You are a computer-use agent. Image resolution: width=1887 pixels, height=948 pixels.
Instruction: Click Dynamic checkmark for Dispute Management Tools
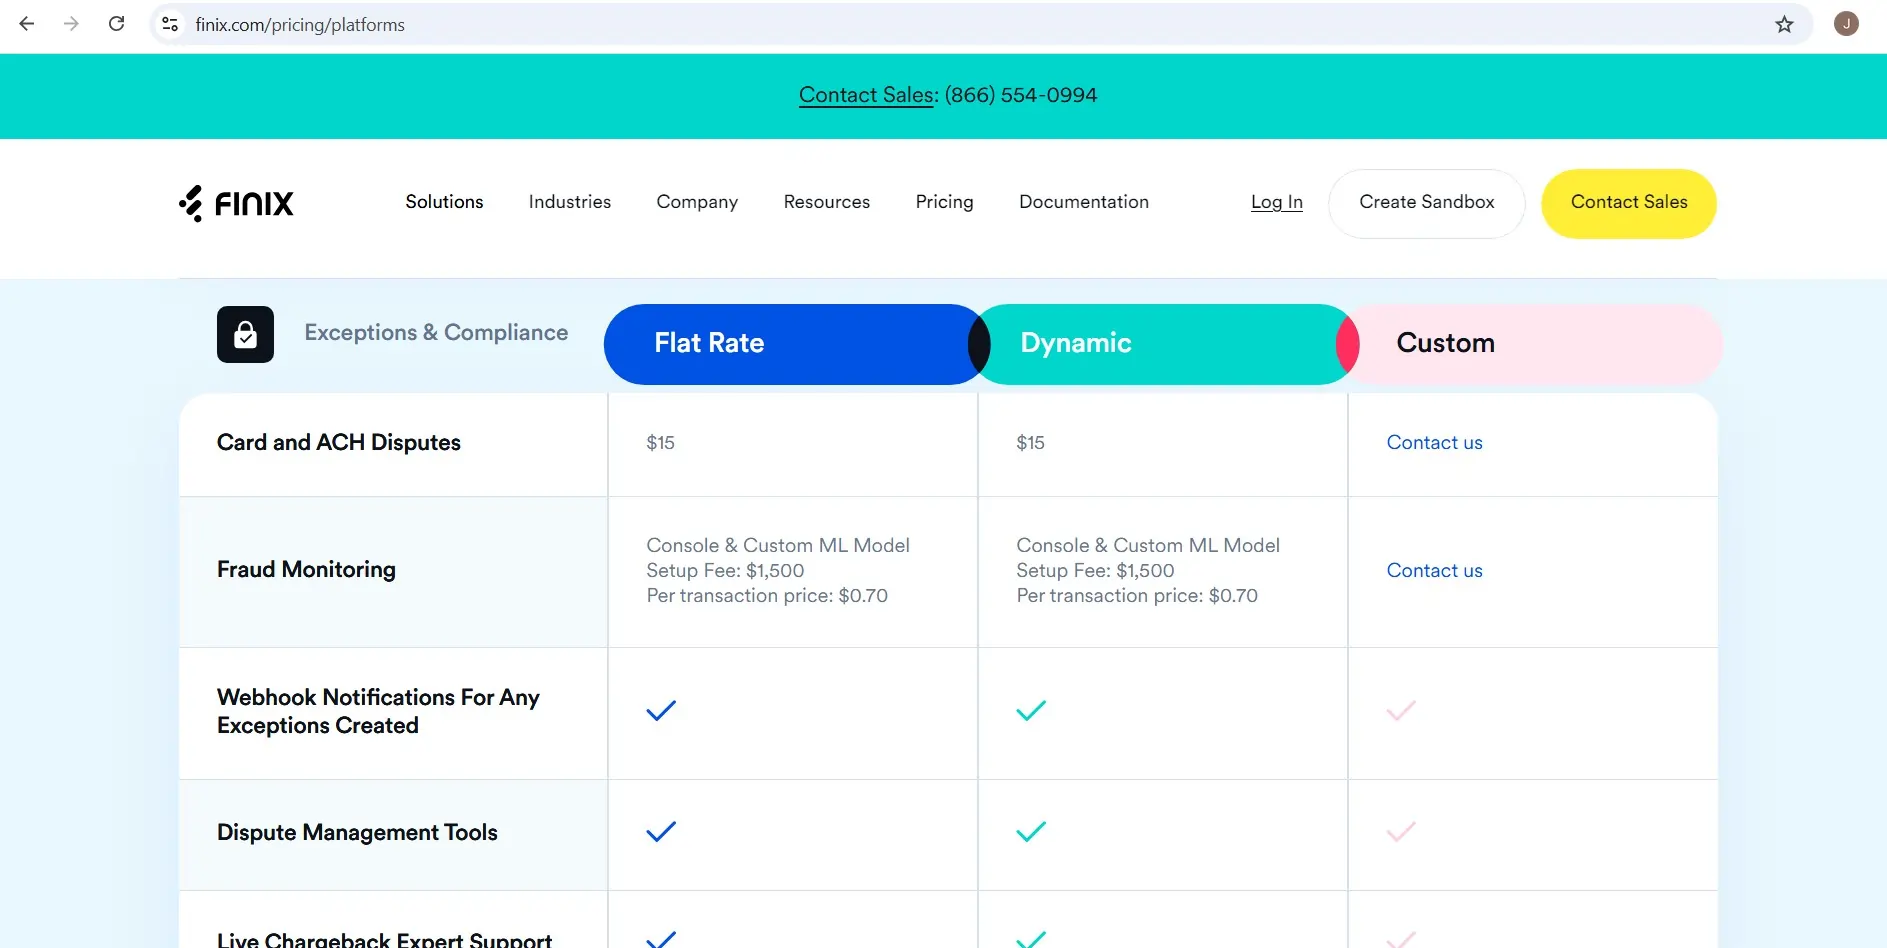coord(1031,832)
